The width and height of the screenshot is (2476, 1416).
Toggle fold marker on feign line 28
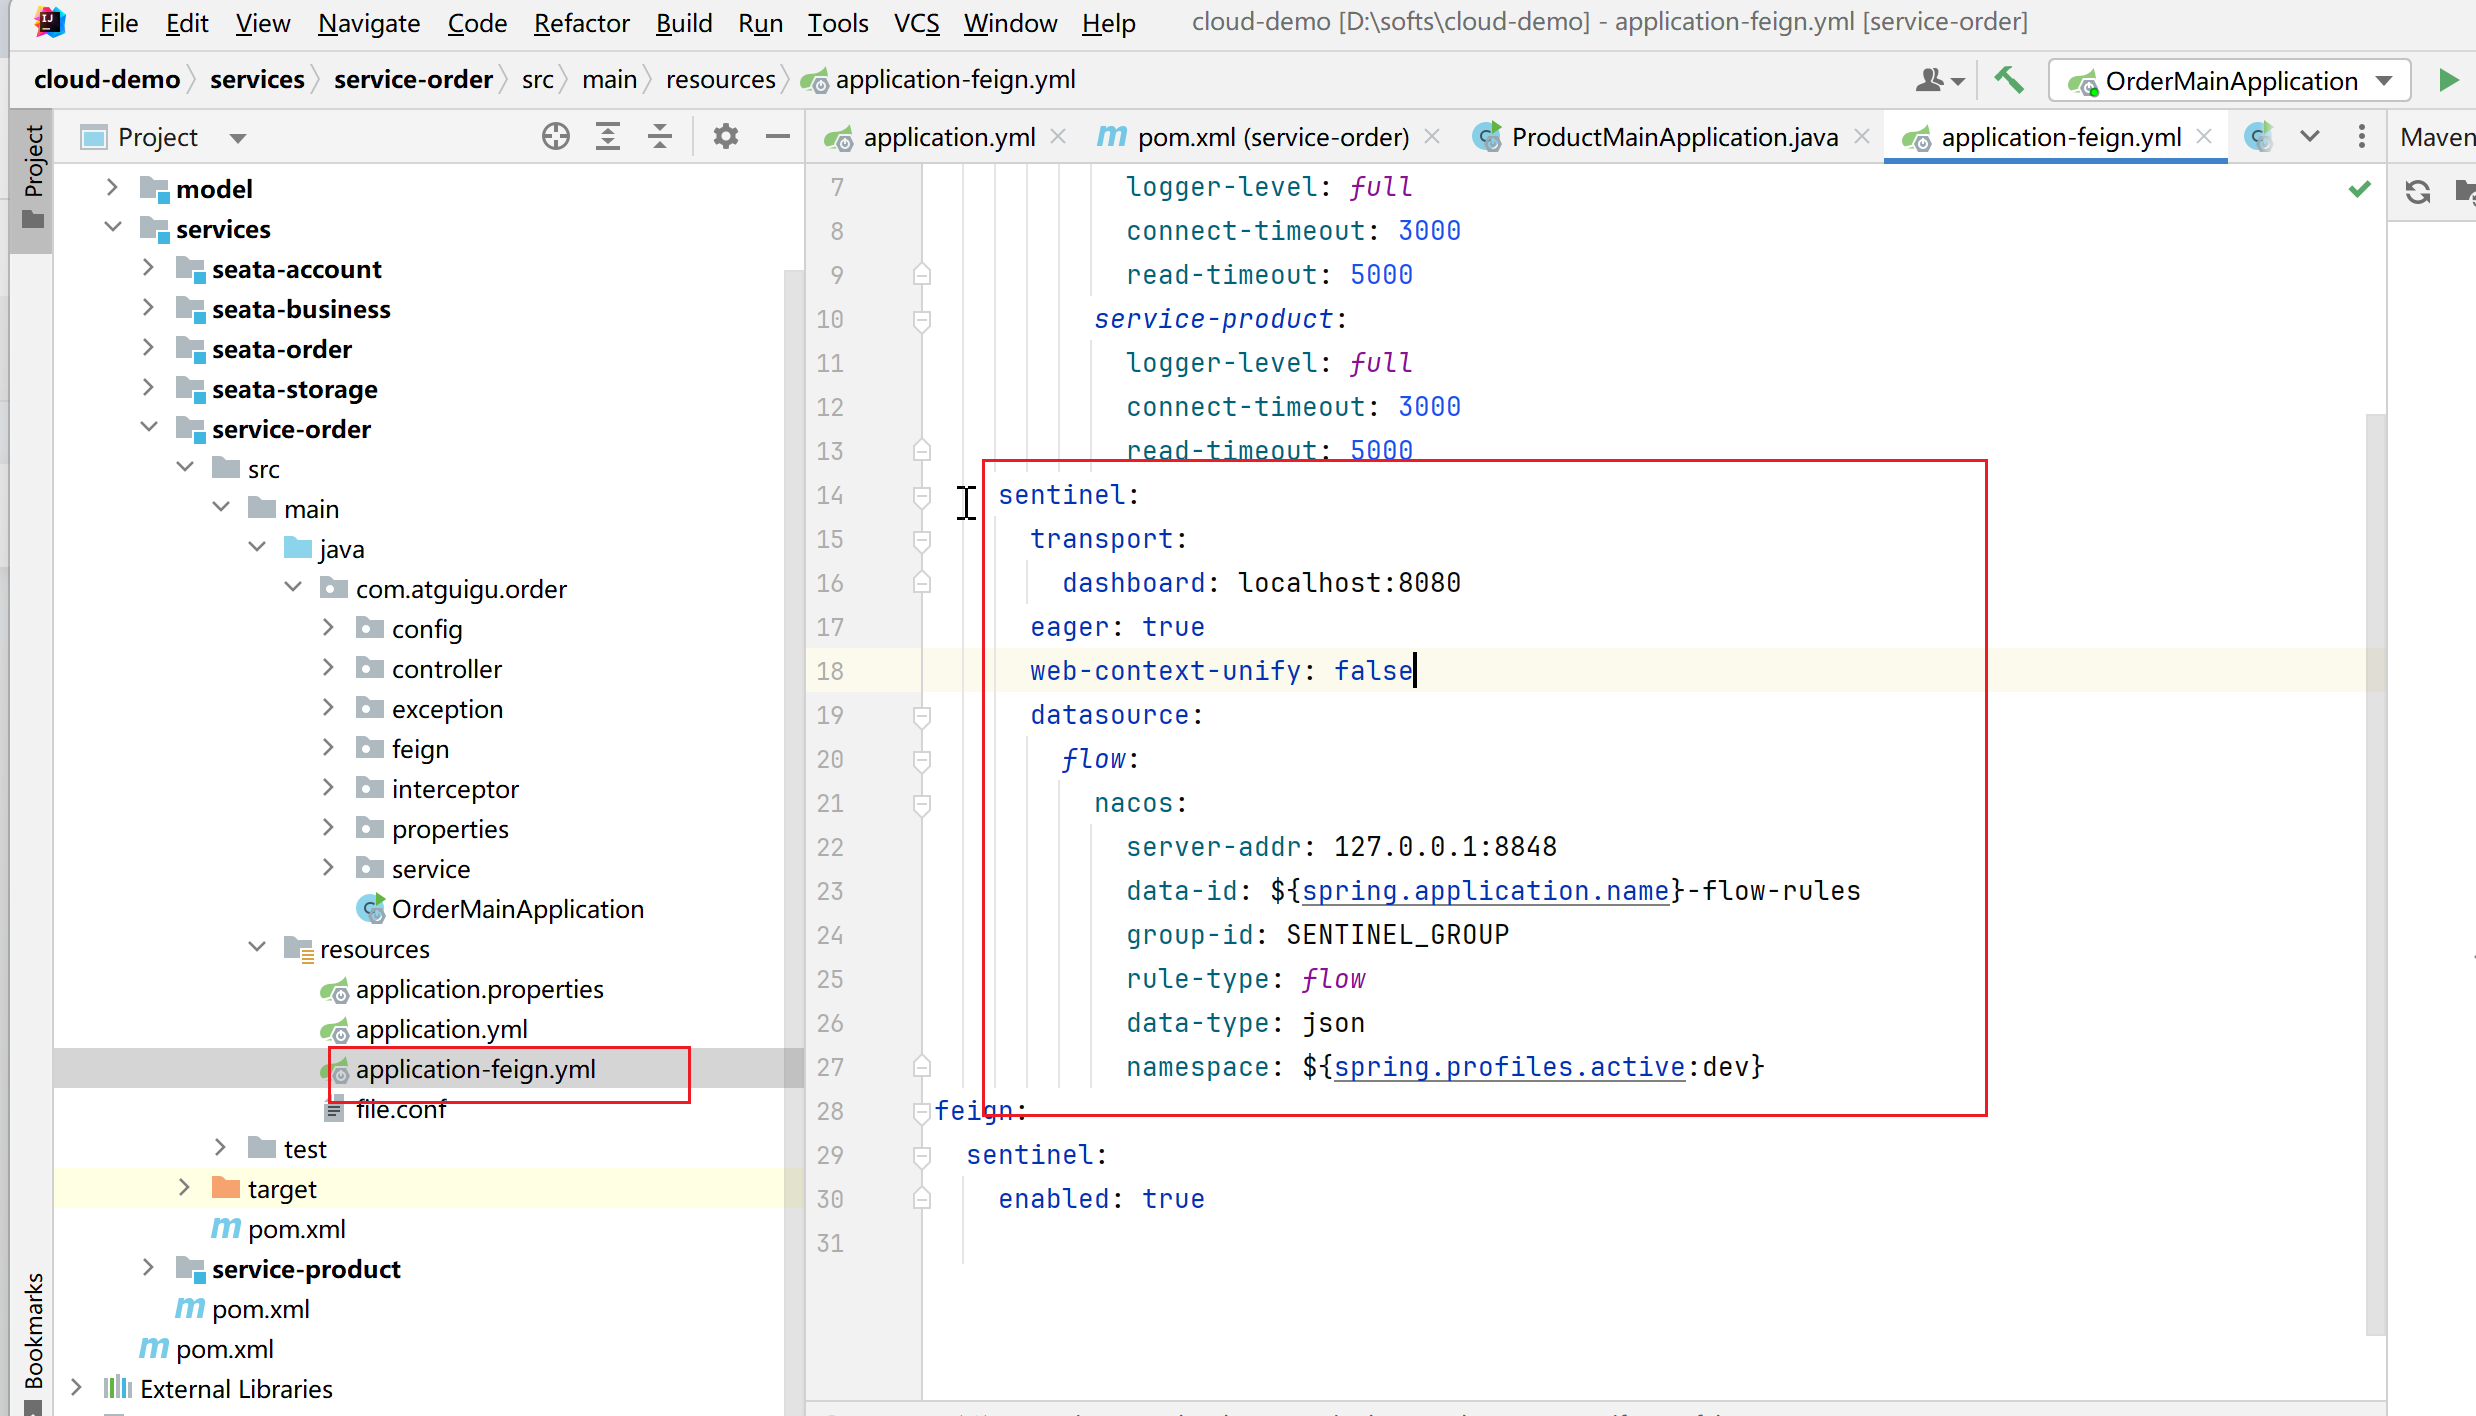click(922, 1111)
